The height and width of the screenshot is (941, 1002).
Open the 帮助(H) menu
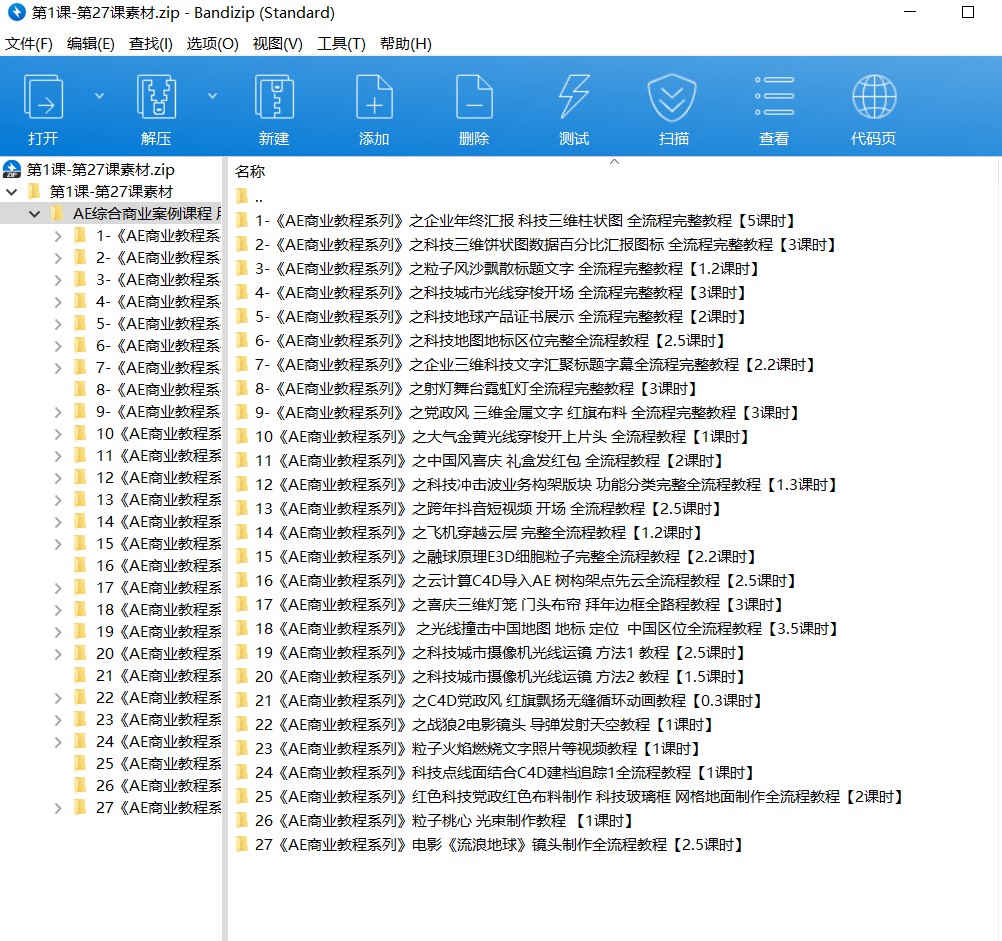point(406,43)
